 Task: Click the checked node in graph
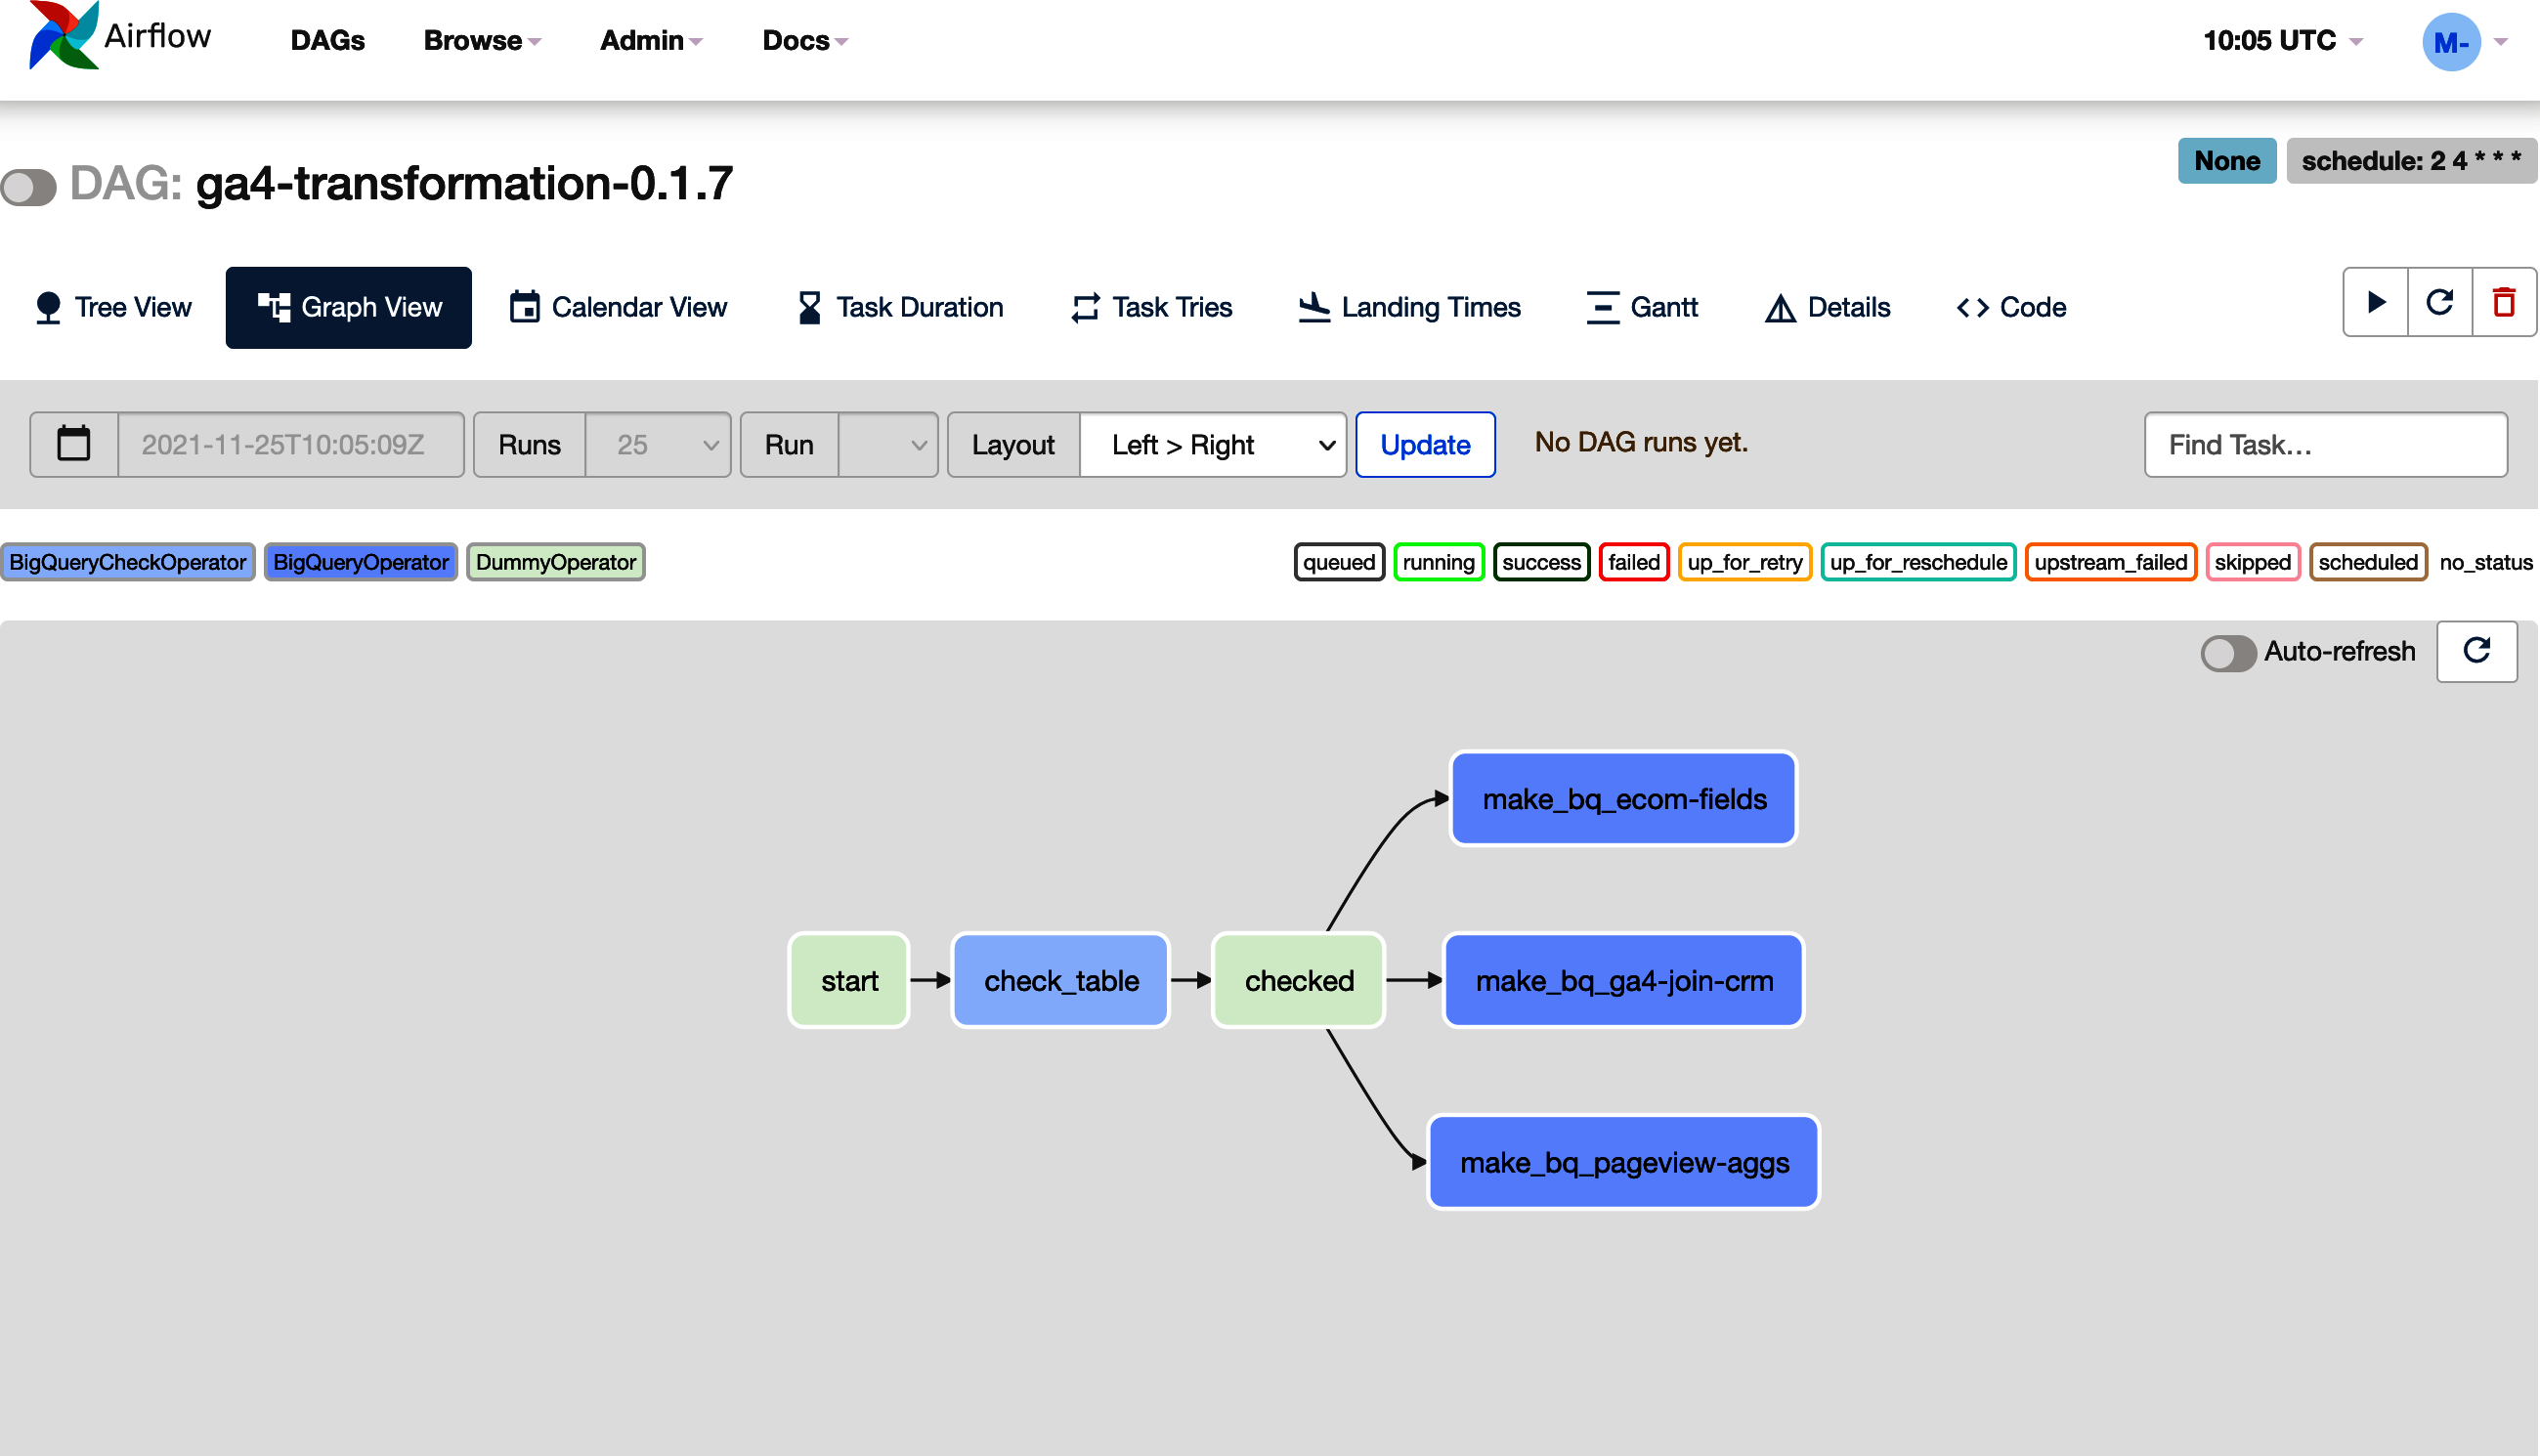pyautogui.click(x=1298, y=980)
